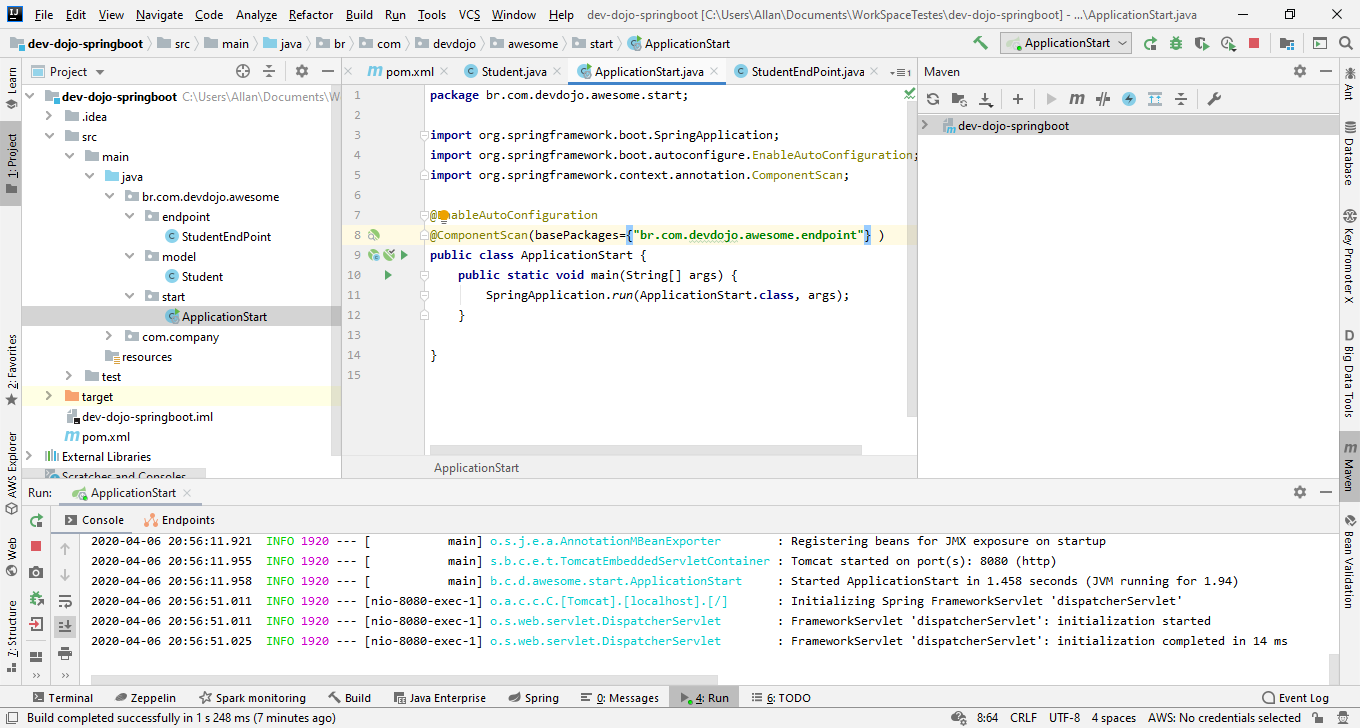The image size is (1360, 728).
Task: Open Maven Settings wrench icon
Action: 1214,99
